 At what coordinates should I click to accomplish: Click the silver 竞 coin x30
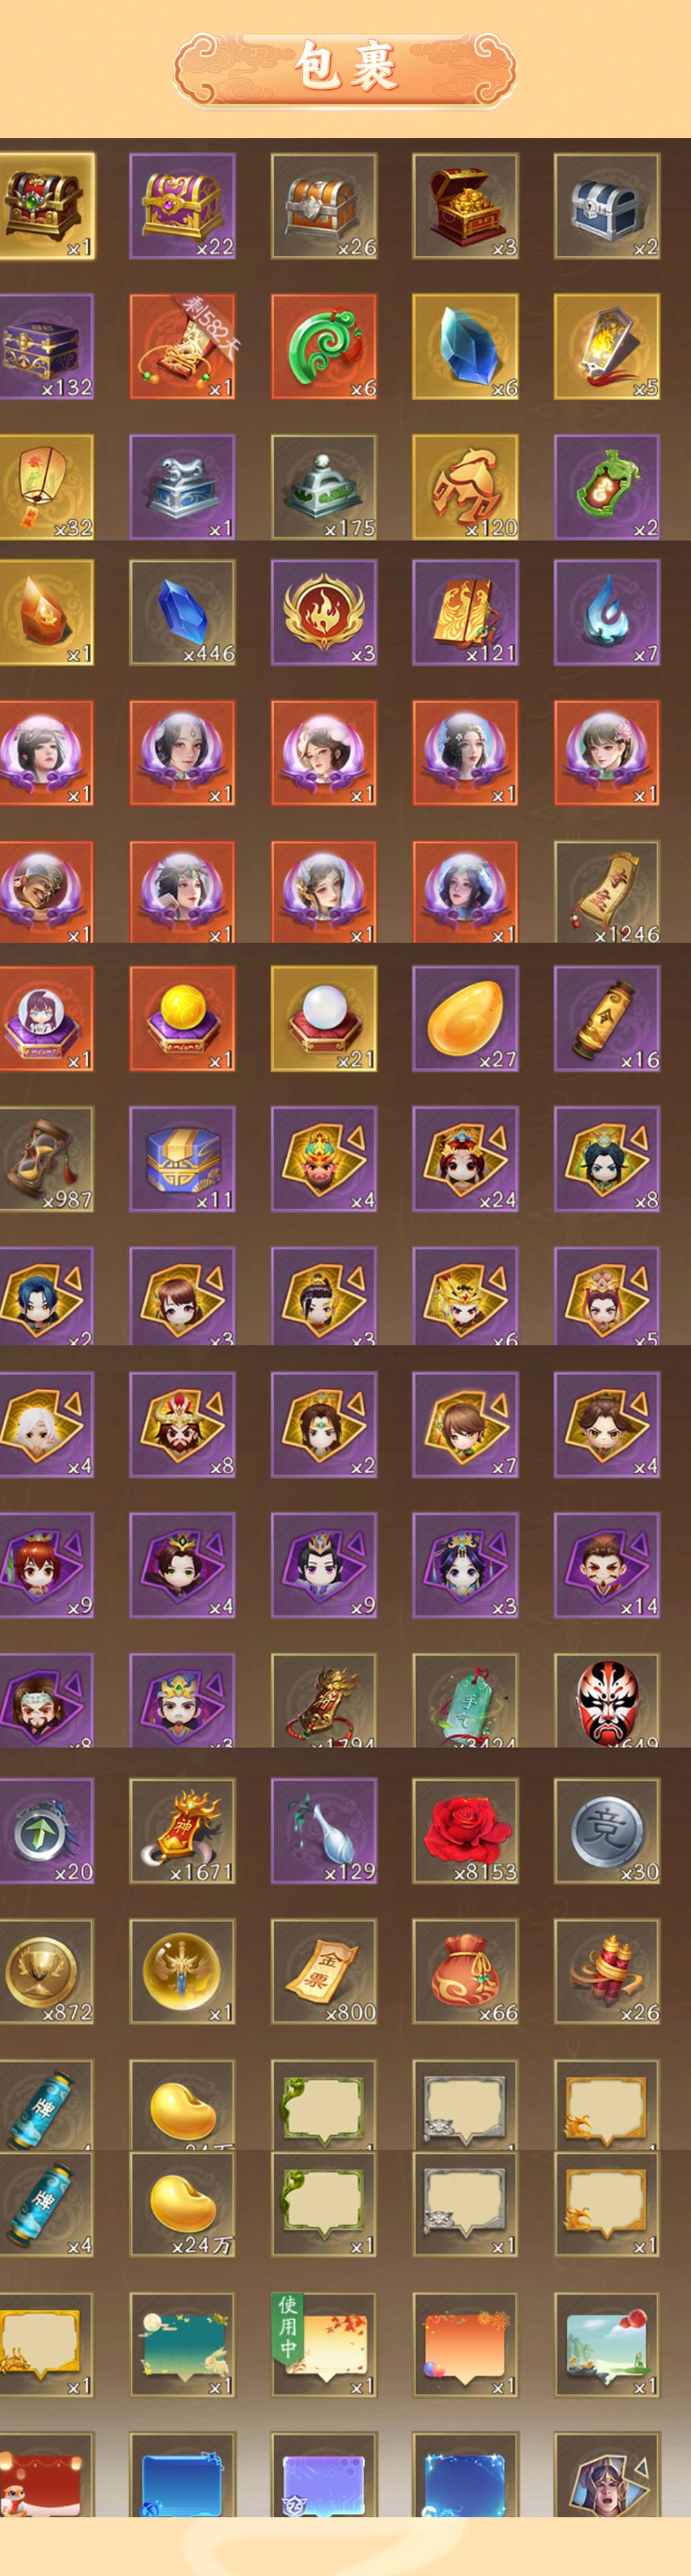click(x=607, y=1831)
